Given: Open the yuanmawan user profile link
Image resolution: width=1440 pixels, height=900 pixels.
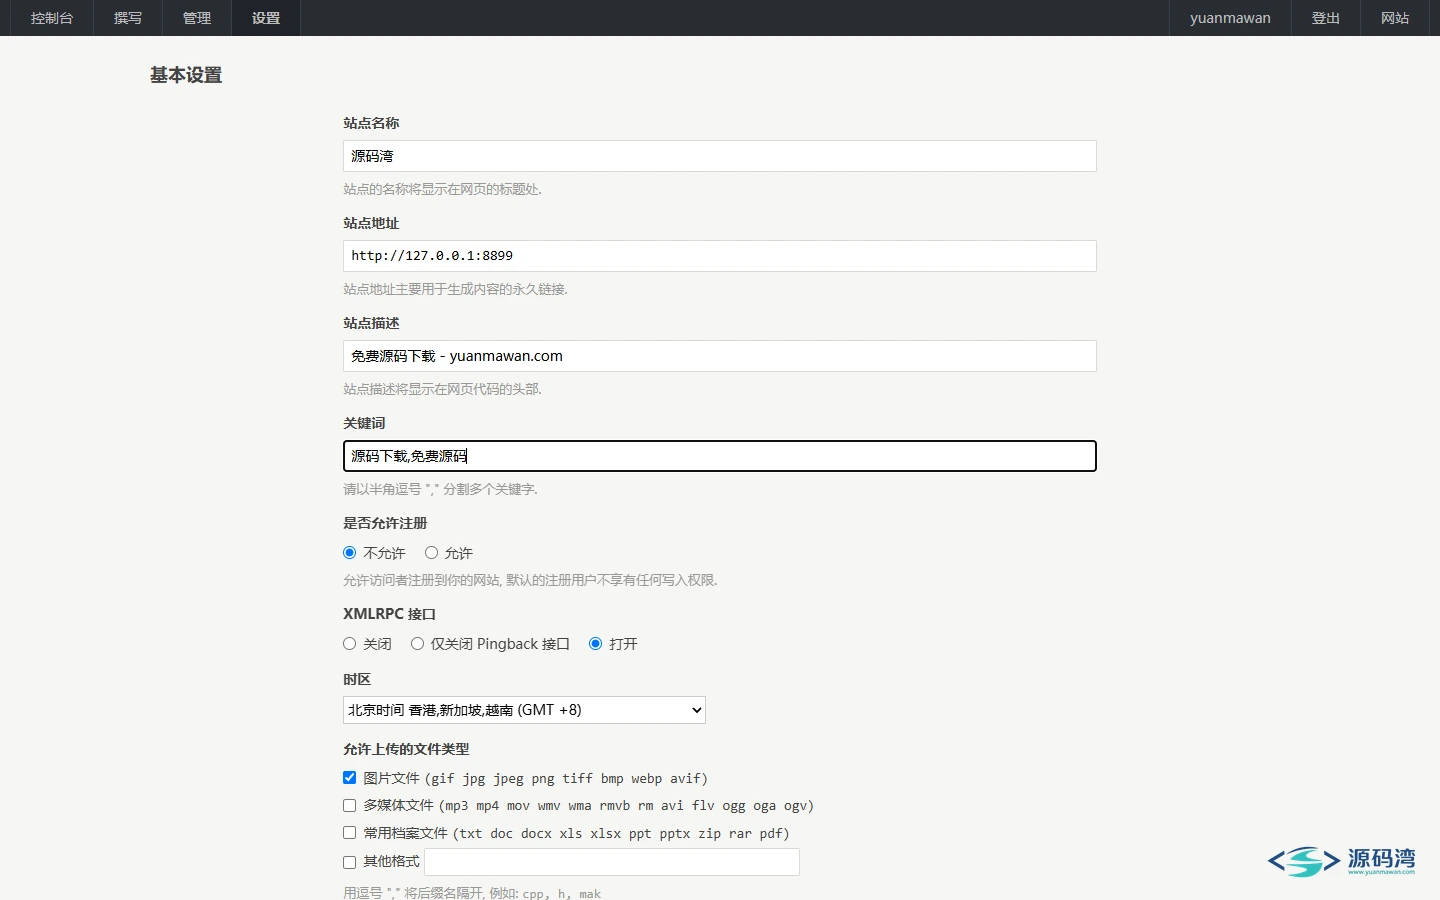Looking at the screenshot, I should pyautogui.click(x=1230, y=18).
